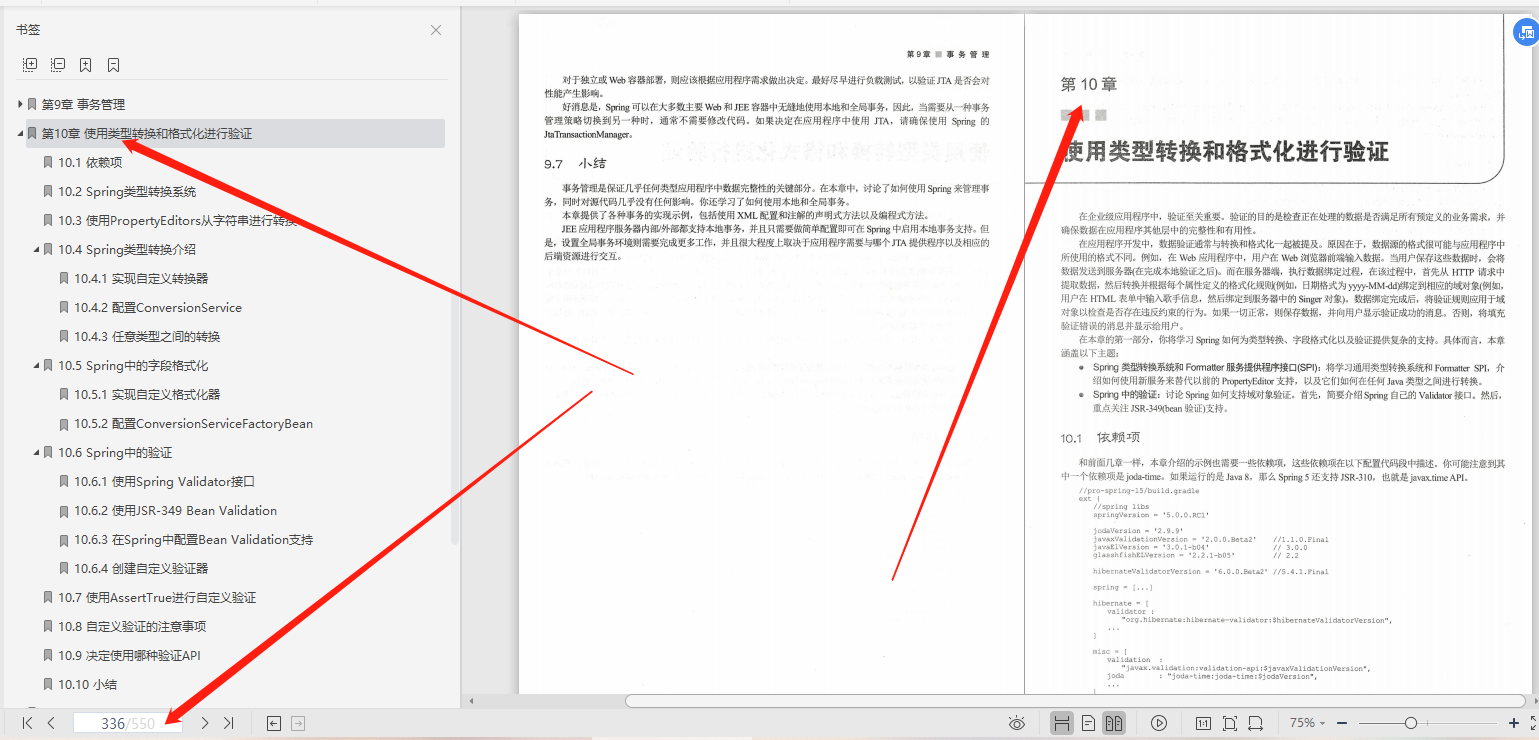Add a new bookmark with plus-bookmark icon
The height and width of the screenshot is (740, 1539).
[x=86, y=65]
